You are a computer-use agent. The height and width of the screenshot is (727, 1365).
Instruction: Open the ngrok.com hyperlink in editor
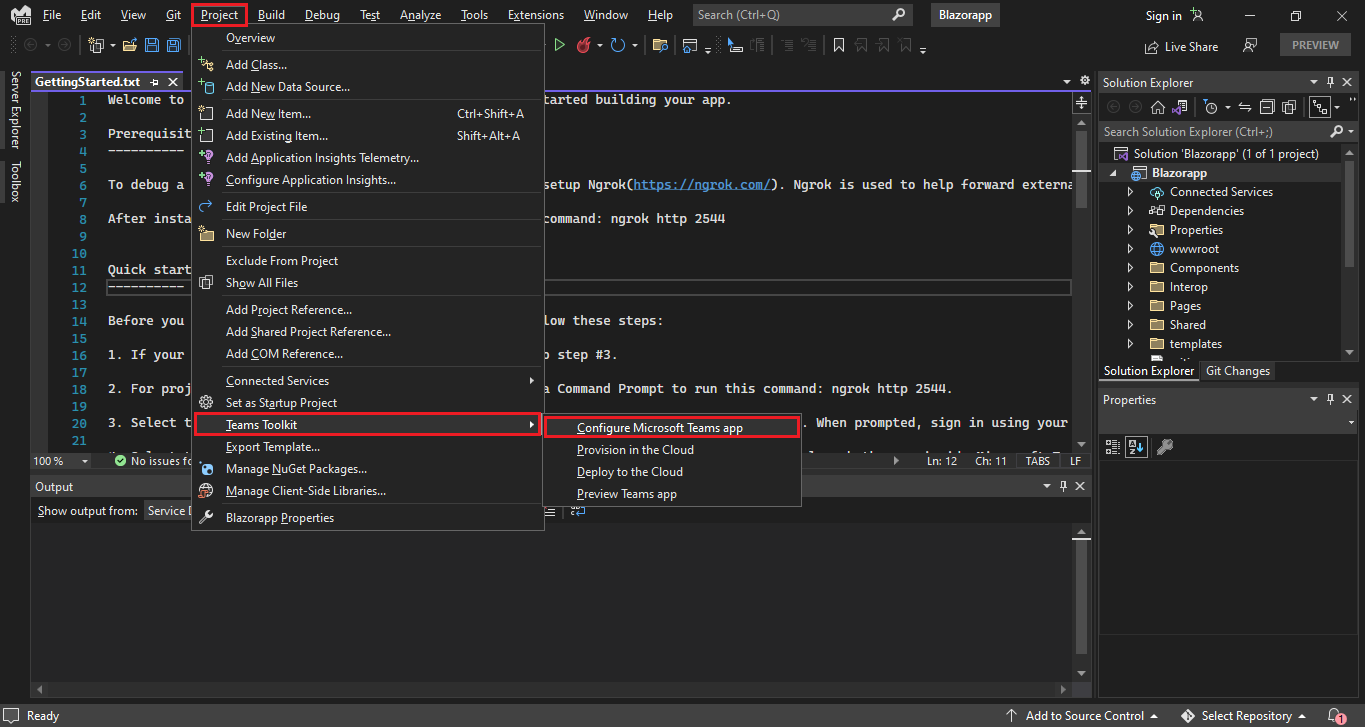point(701,184)
